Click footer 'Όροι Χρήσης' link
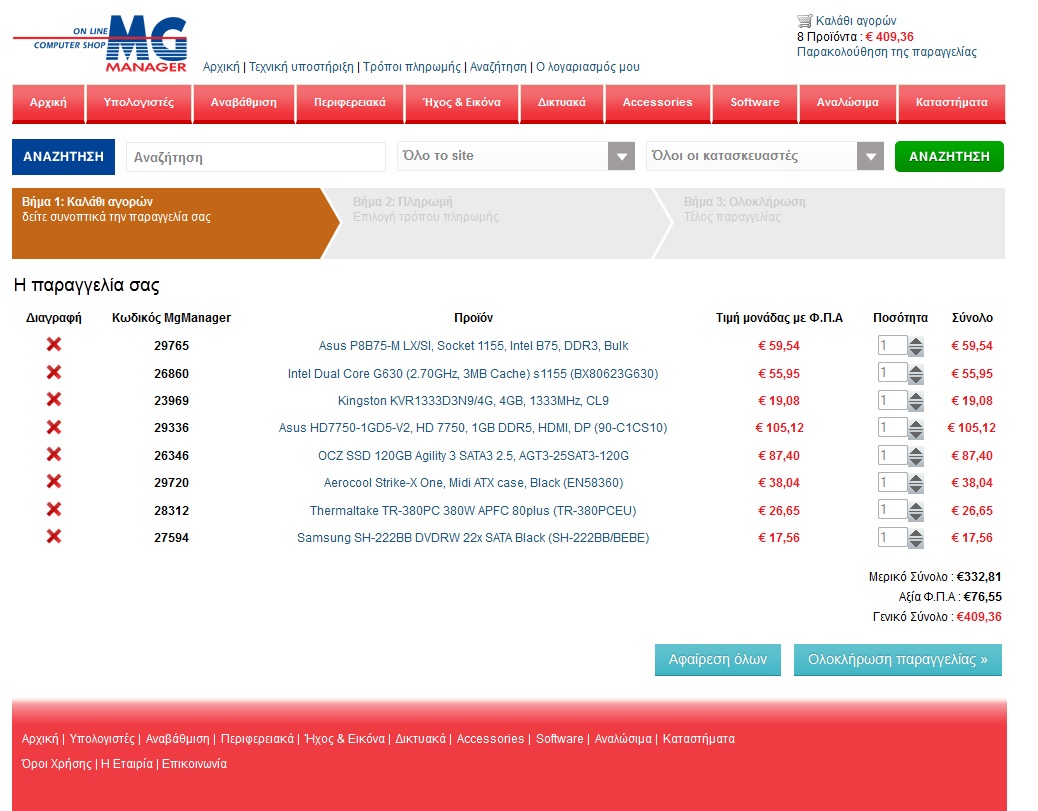Viewport: 1038px width, 811px height. click(56, 763)
